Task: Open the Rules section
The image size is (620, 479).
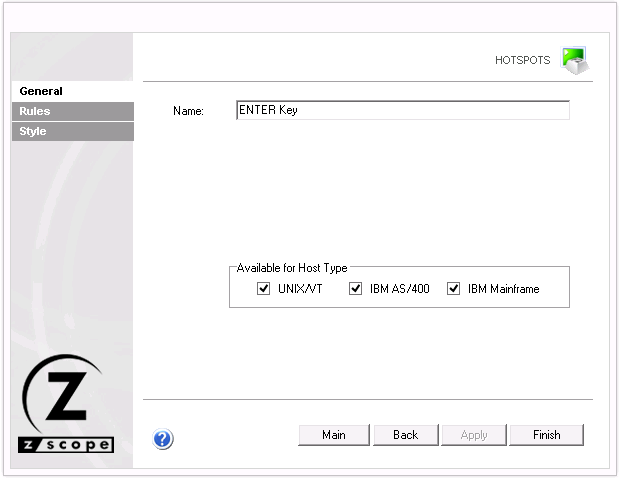Action: (73, 111)
